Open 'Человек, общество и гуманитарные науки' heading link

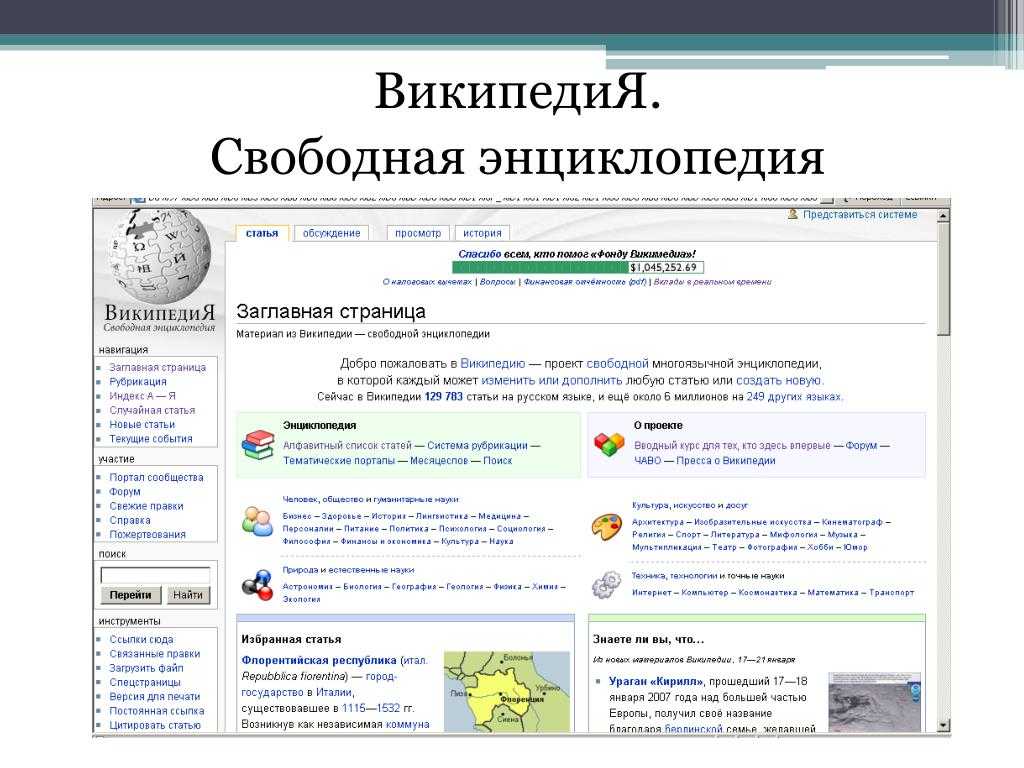[370, 500]
